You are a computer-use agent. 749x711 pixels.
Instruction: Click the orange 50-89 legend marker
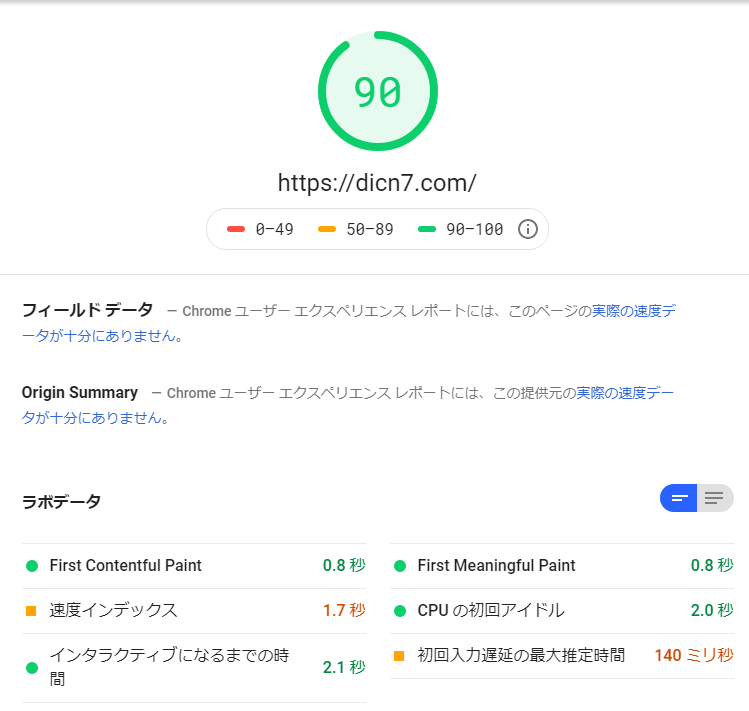coord(327,229)
